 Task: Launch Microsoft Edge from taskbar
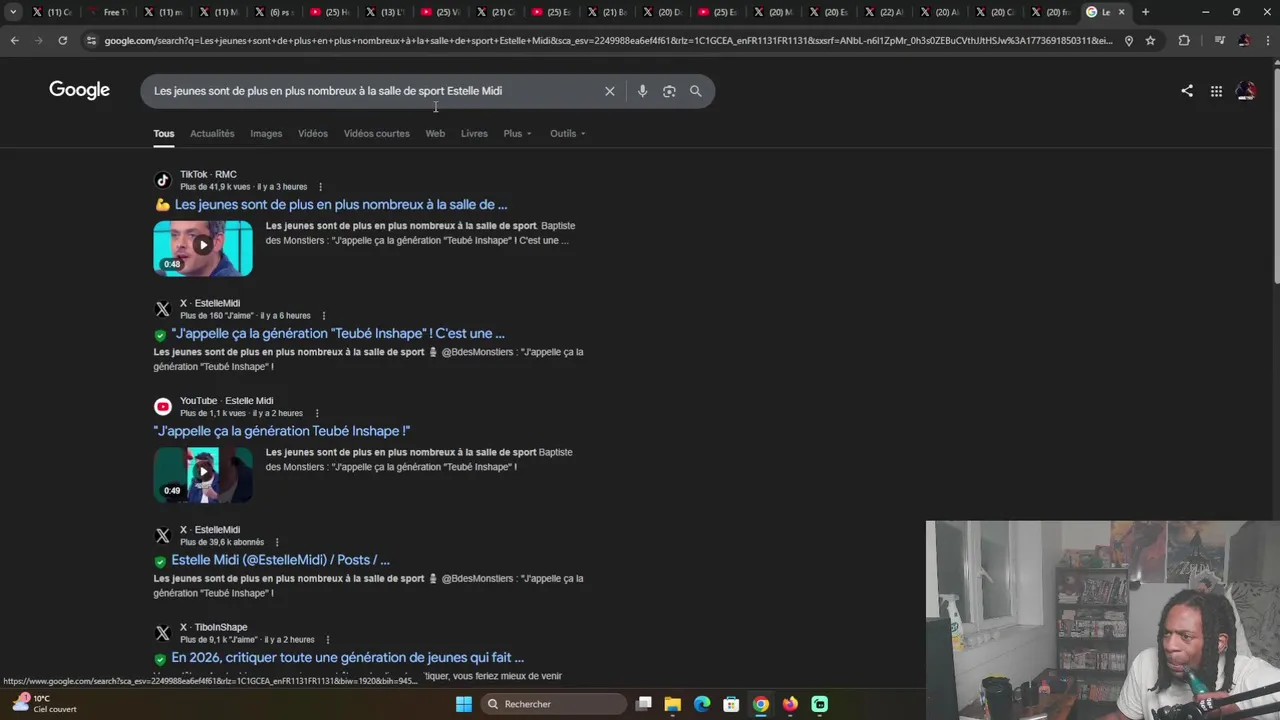pos(702,704)
